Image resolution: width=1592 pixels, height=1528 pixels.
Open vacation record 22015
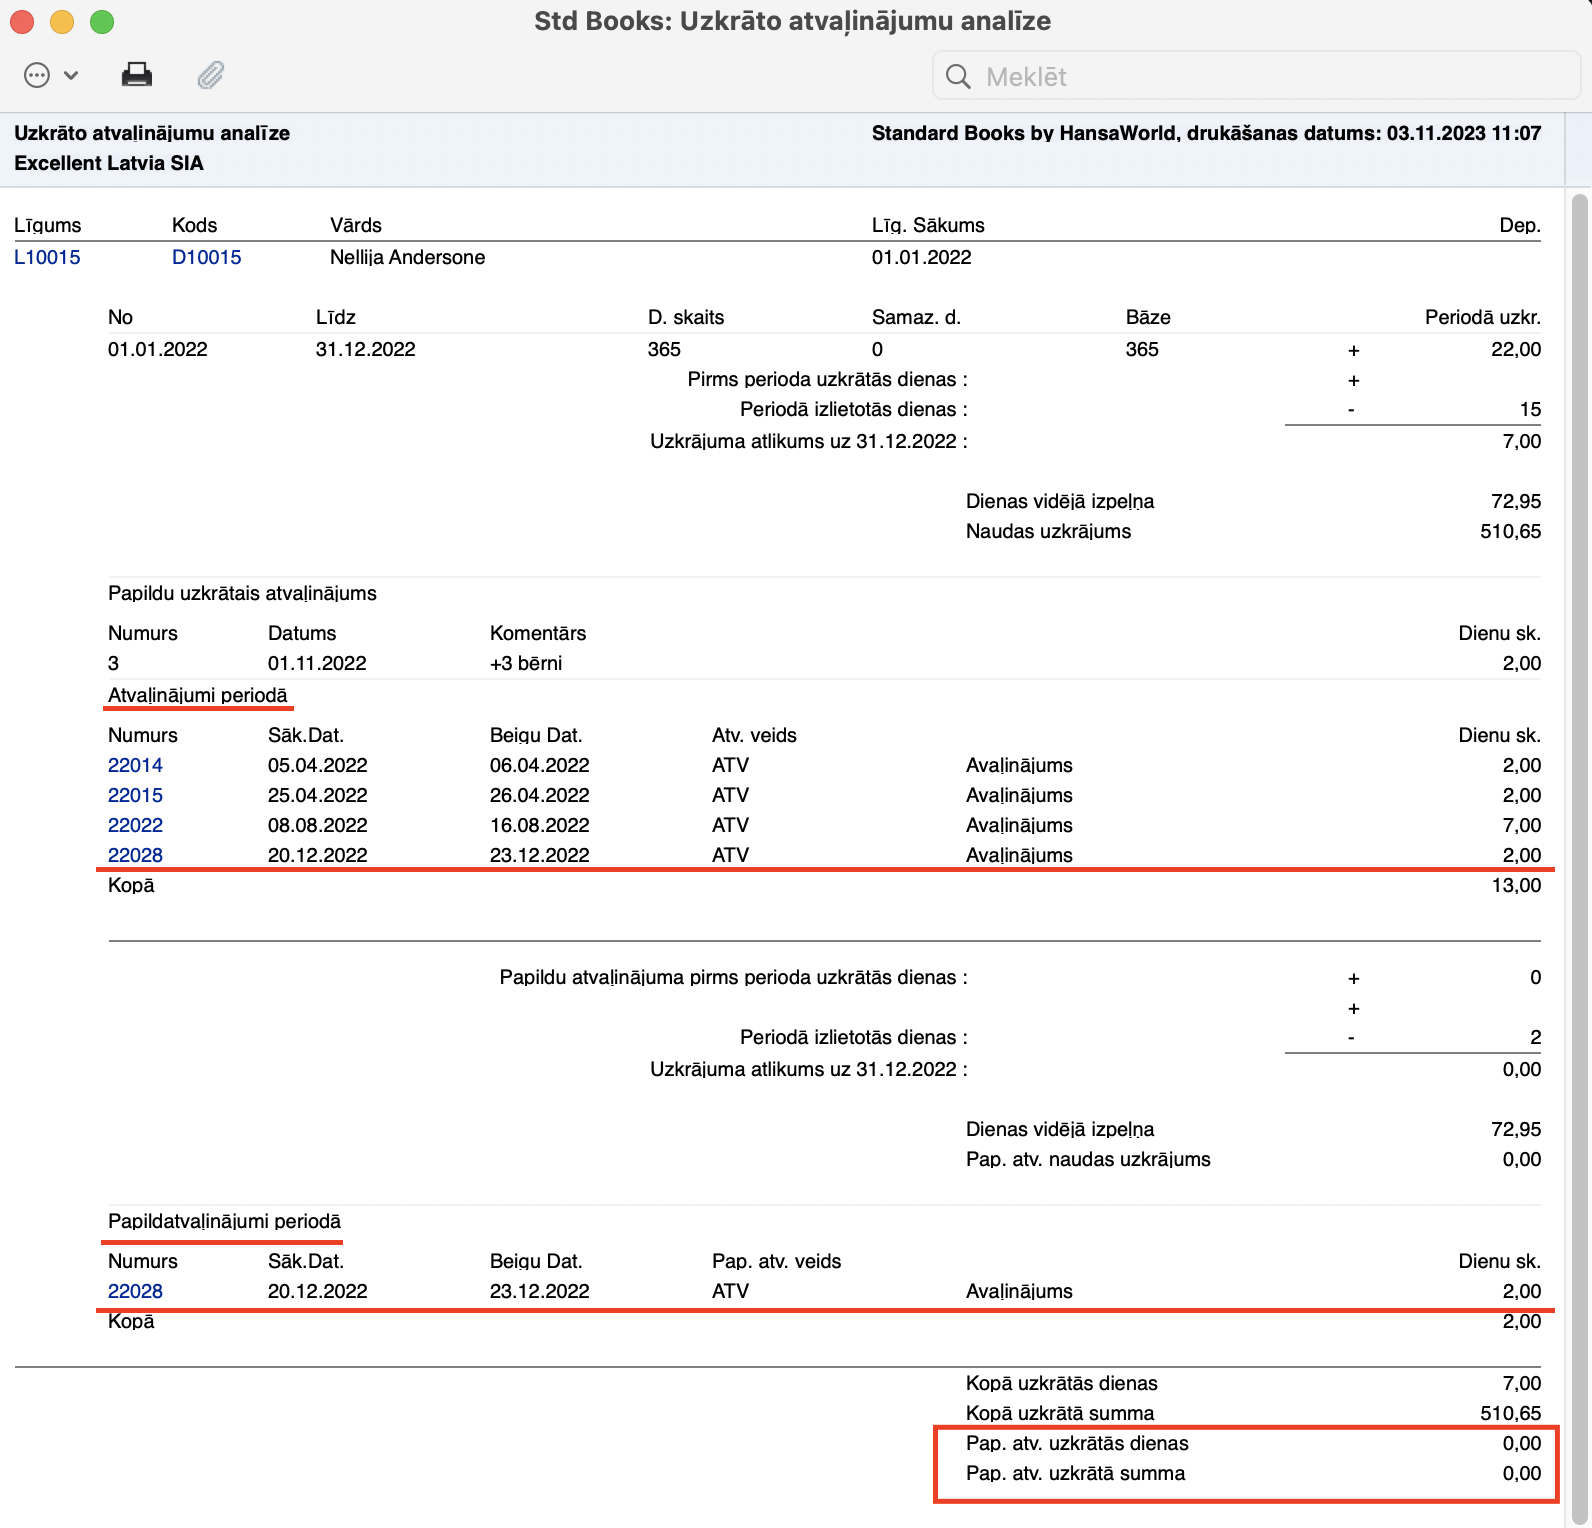tap(135, 795)
